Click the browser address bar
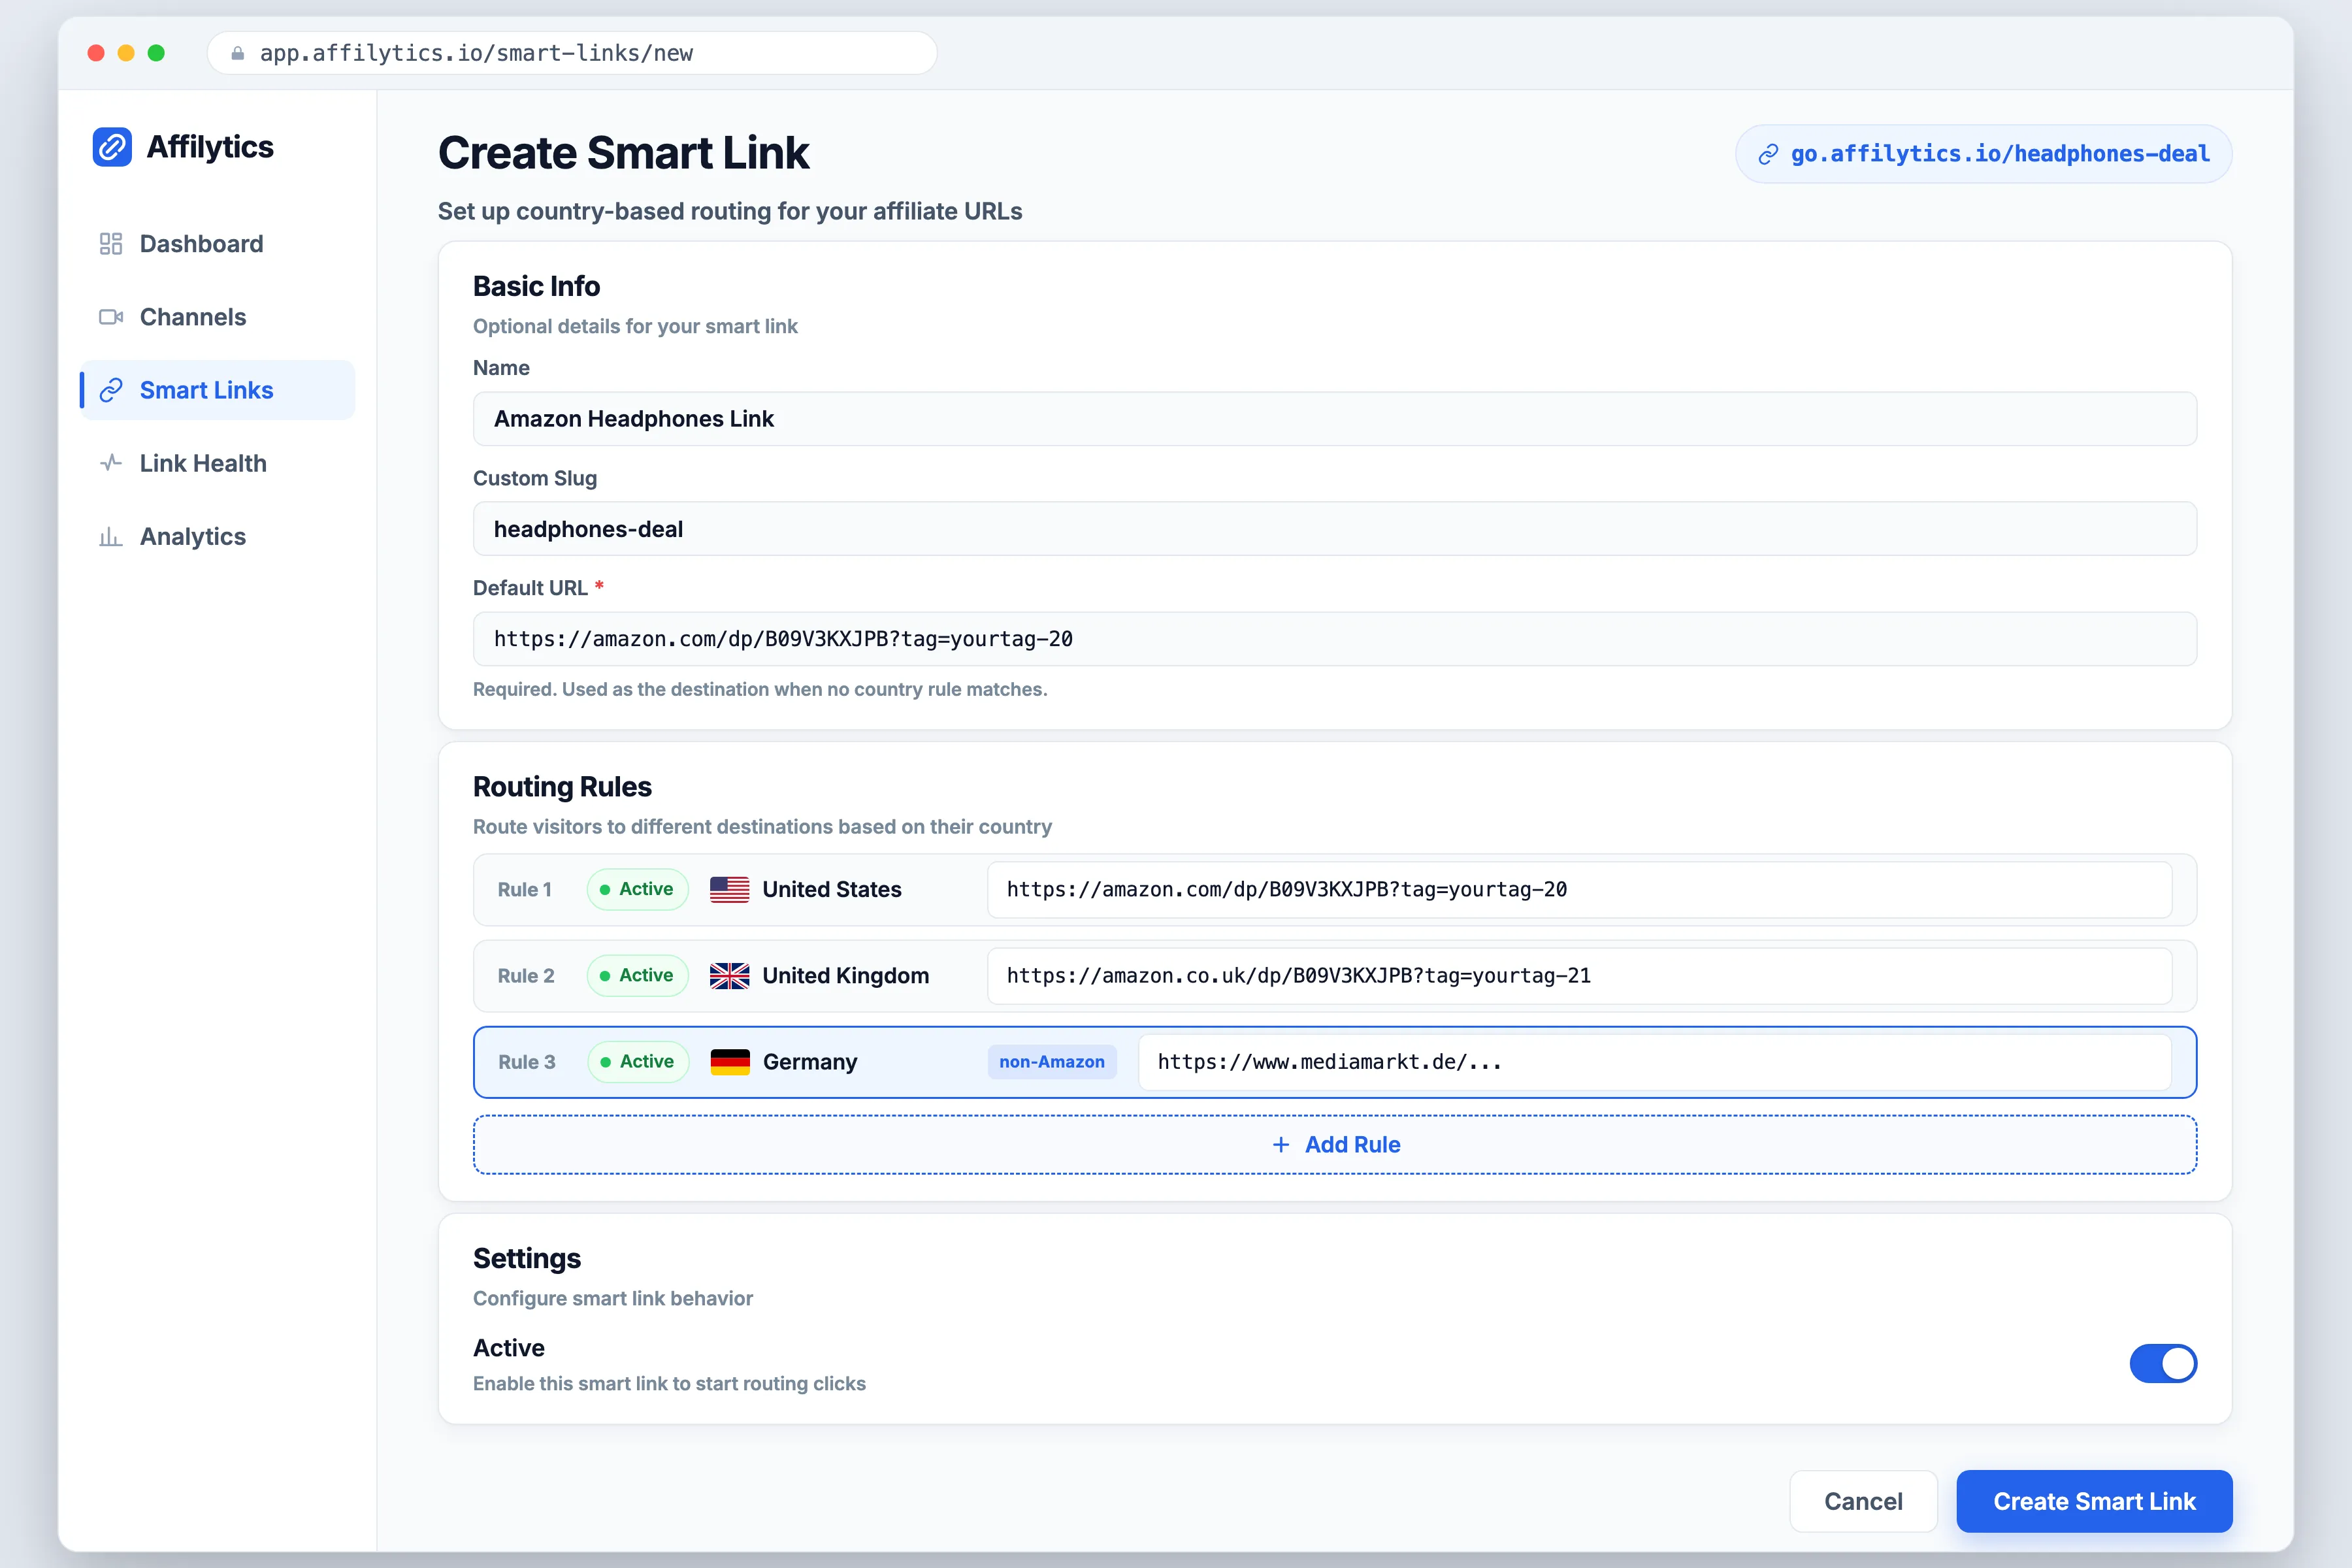Viewport: 2352px width, 1568px height. click(572, 53)
